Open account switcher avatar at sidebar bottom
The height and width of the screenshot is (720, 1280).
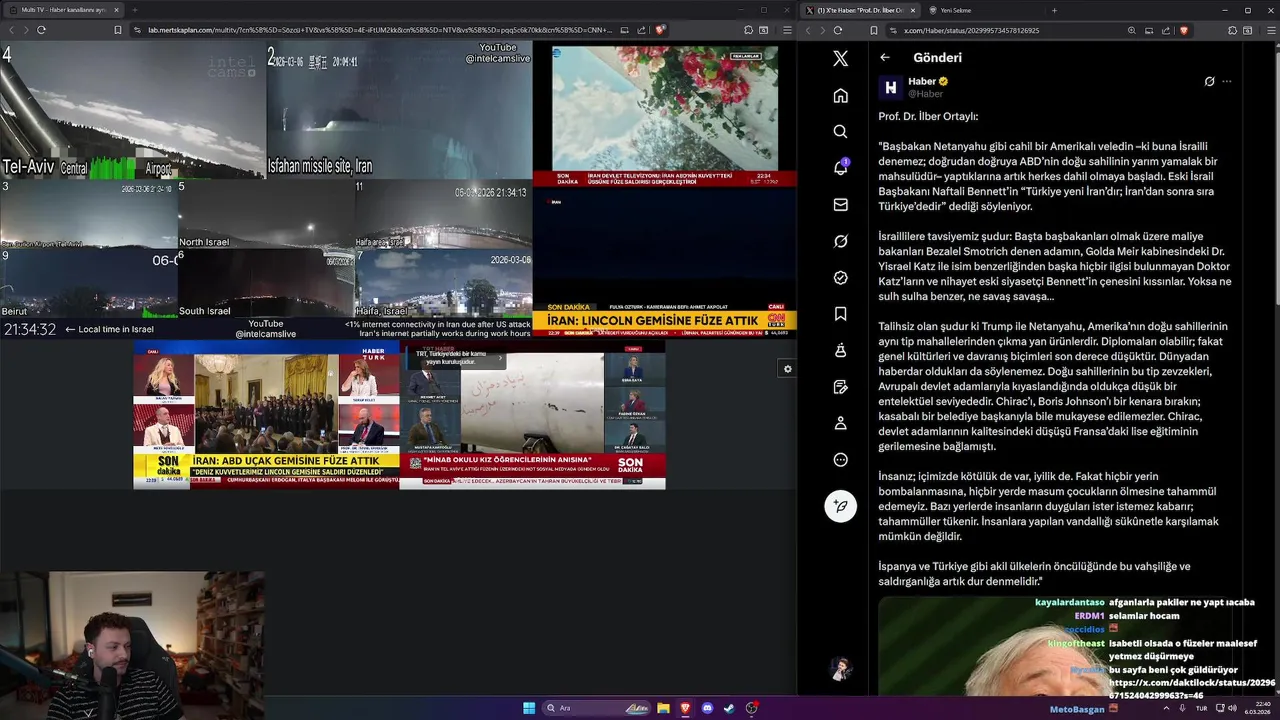pyautogui.click(x=840, y=668)
